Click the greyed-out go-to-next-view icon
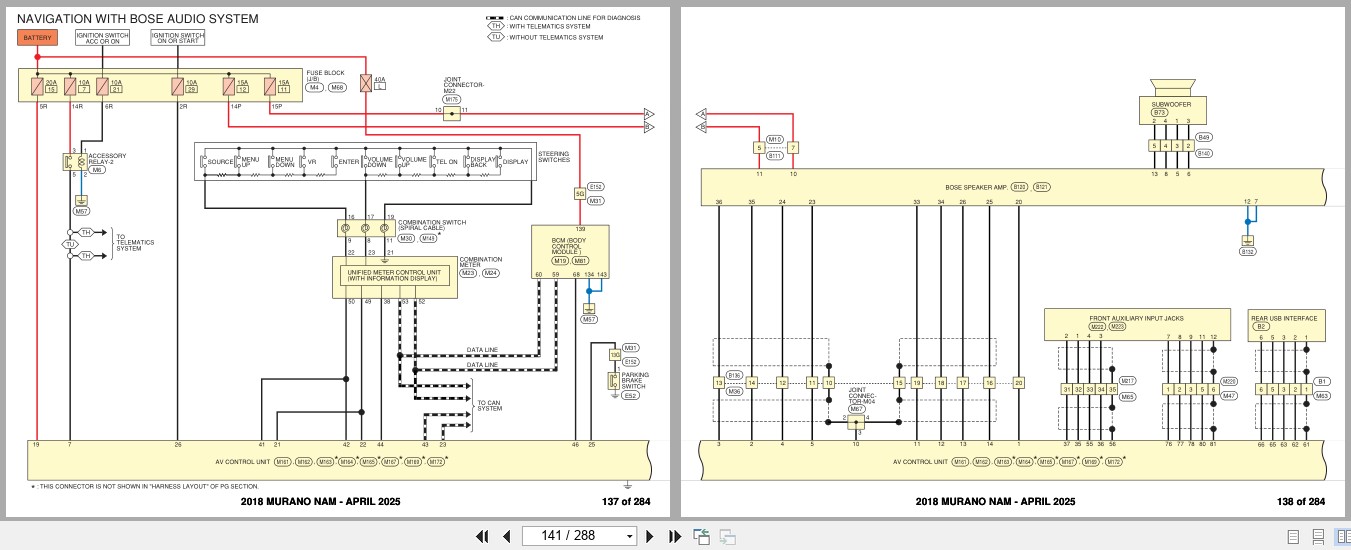The height and width of the screenshot is (550, 1351). 727,536
